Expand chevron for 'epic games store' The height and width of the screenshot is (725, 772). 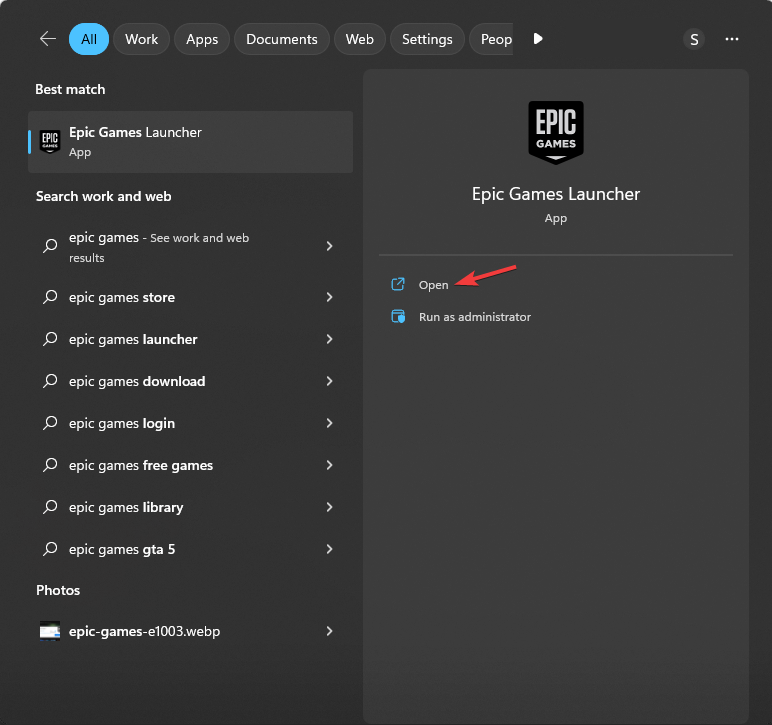[329, 297]
